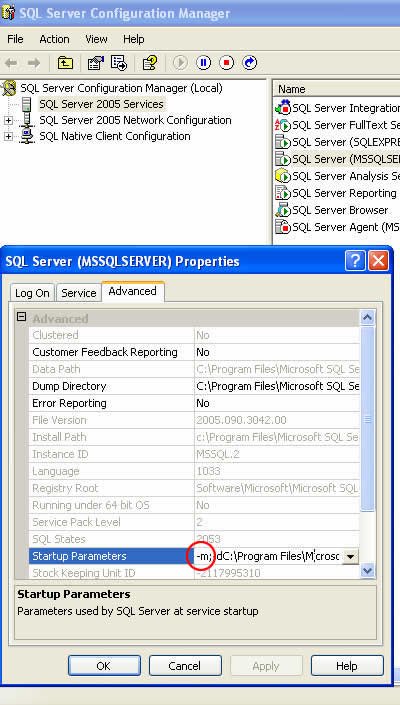Viewport: 400px width, 705px height.
Task: Select the SQL Server Browser row text
Action: coord(340,210)
